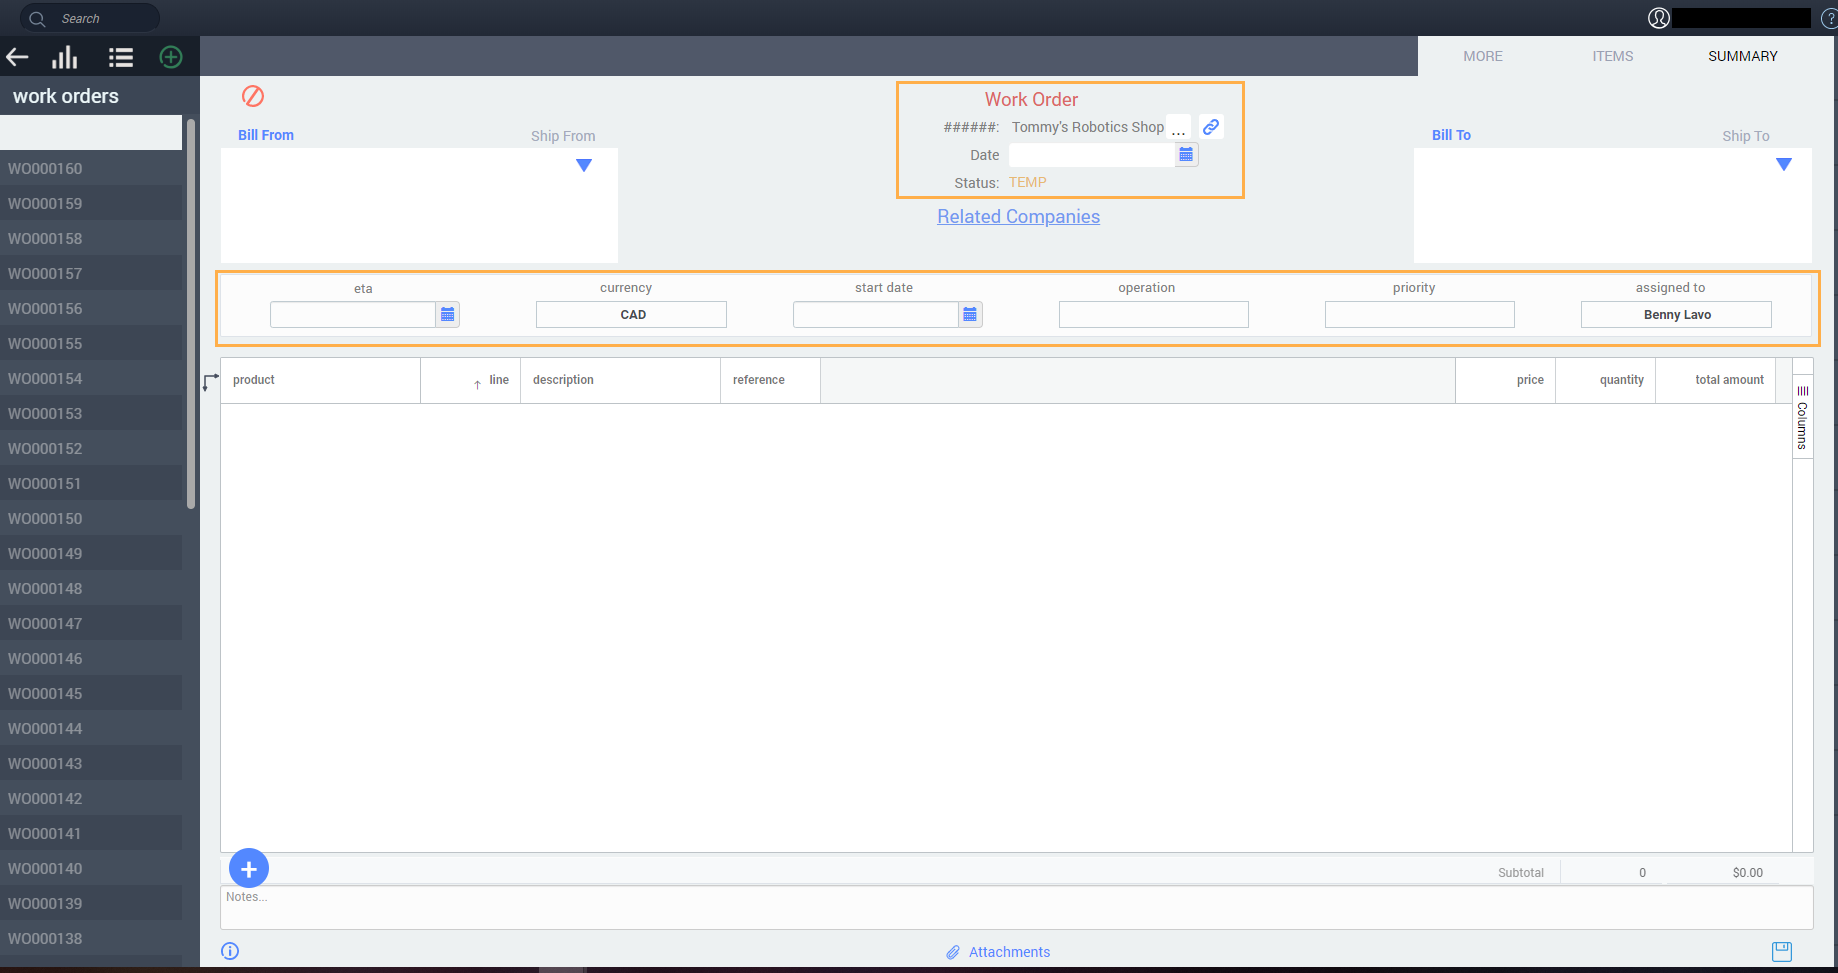Image resolution: width=1838 pixels, height=973 pixels.
Task: Select the Ship To tab
Action: [x=1746, y=136]
